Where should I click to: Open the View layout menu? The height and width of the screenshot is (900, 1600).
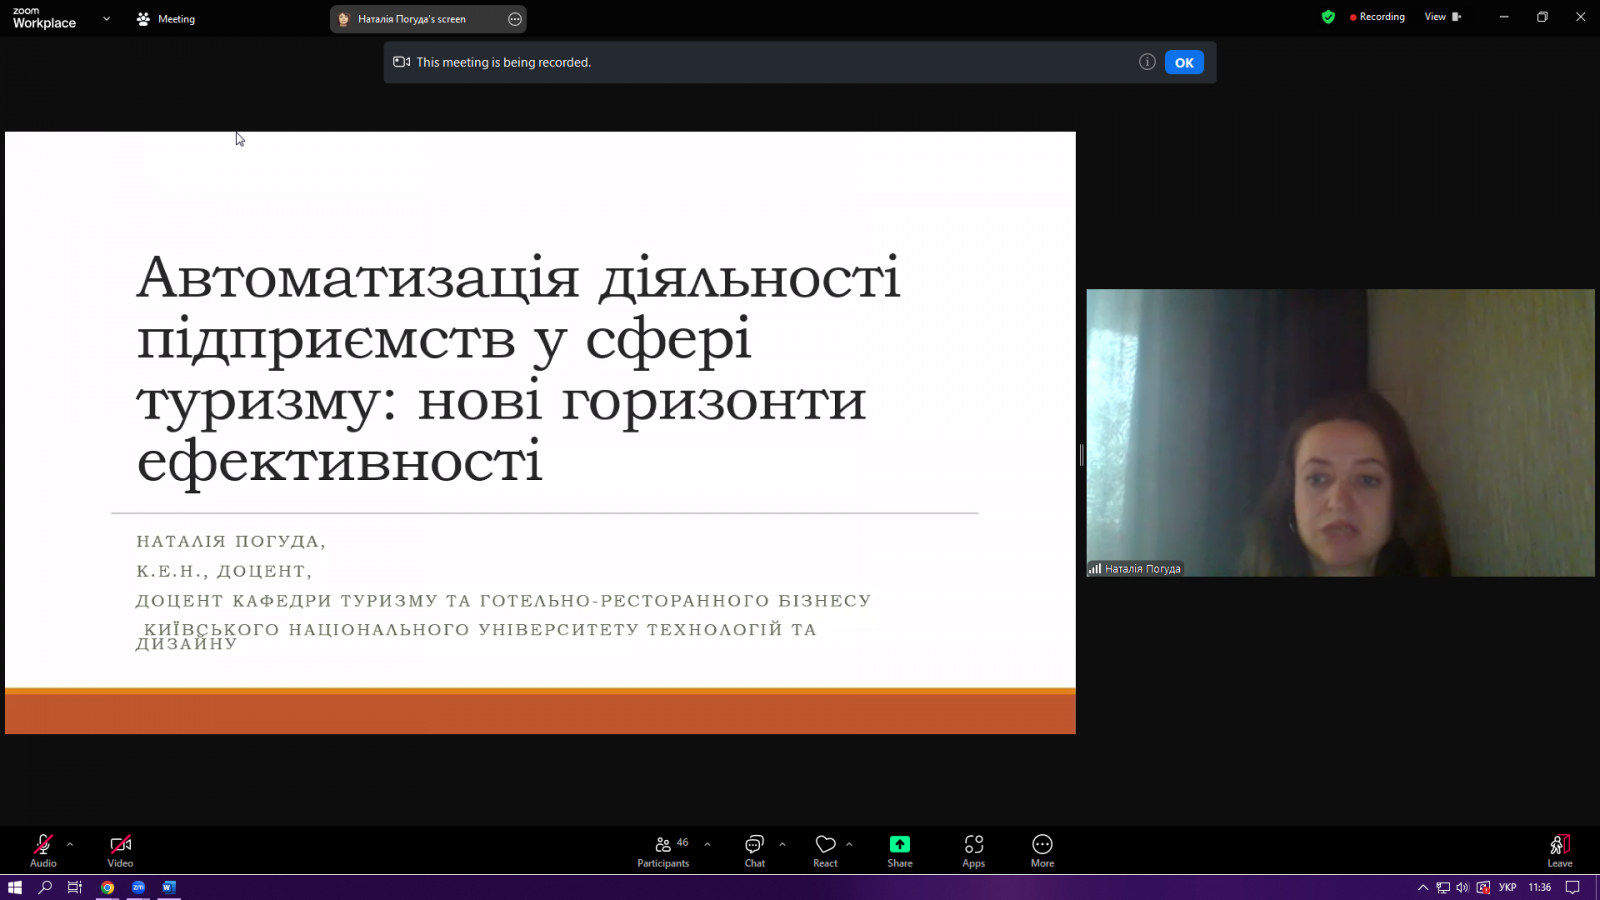[1443, 17]
